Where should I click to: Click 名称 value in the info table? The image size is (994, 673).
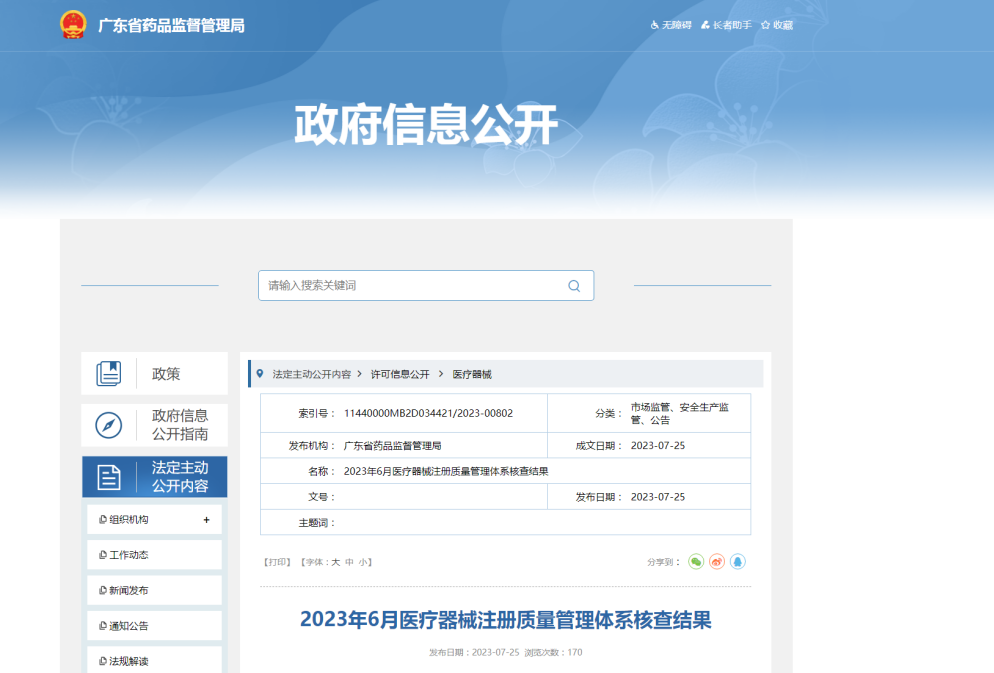point(446,471)
